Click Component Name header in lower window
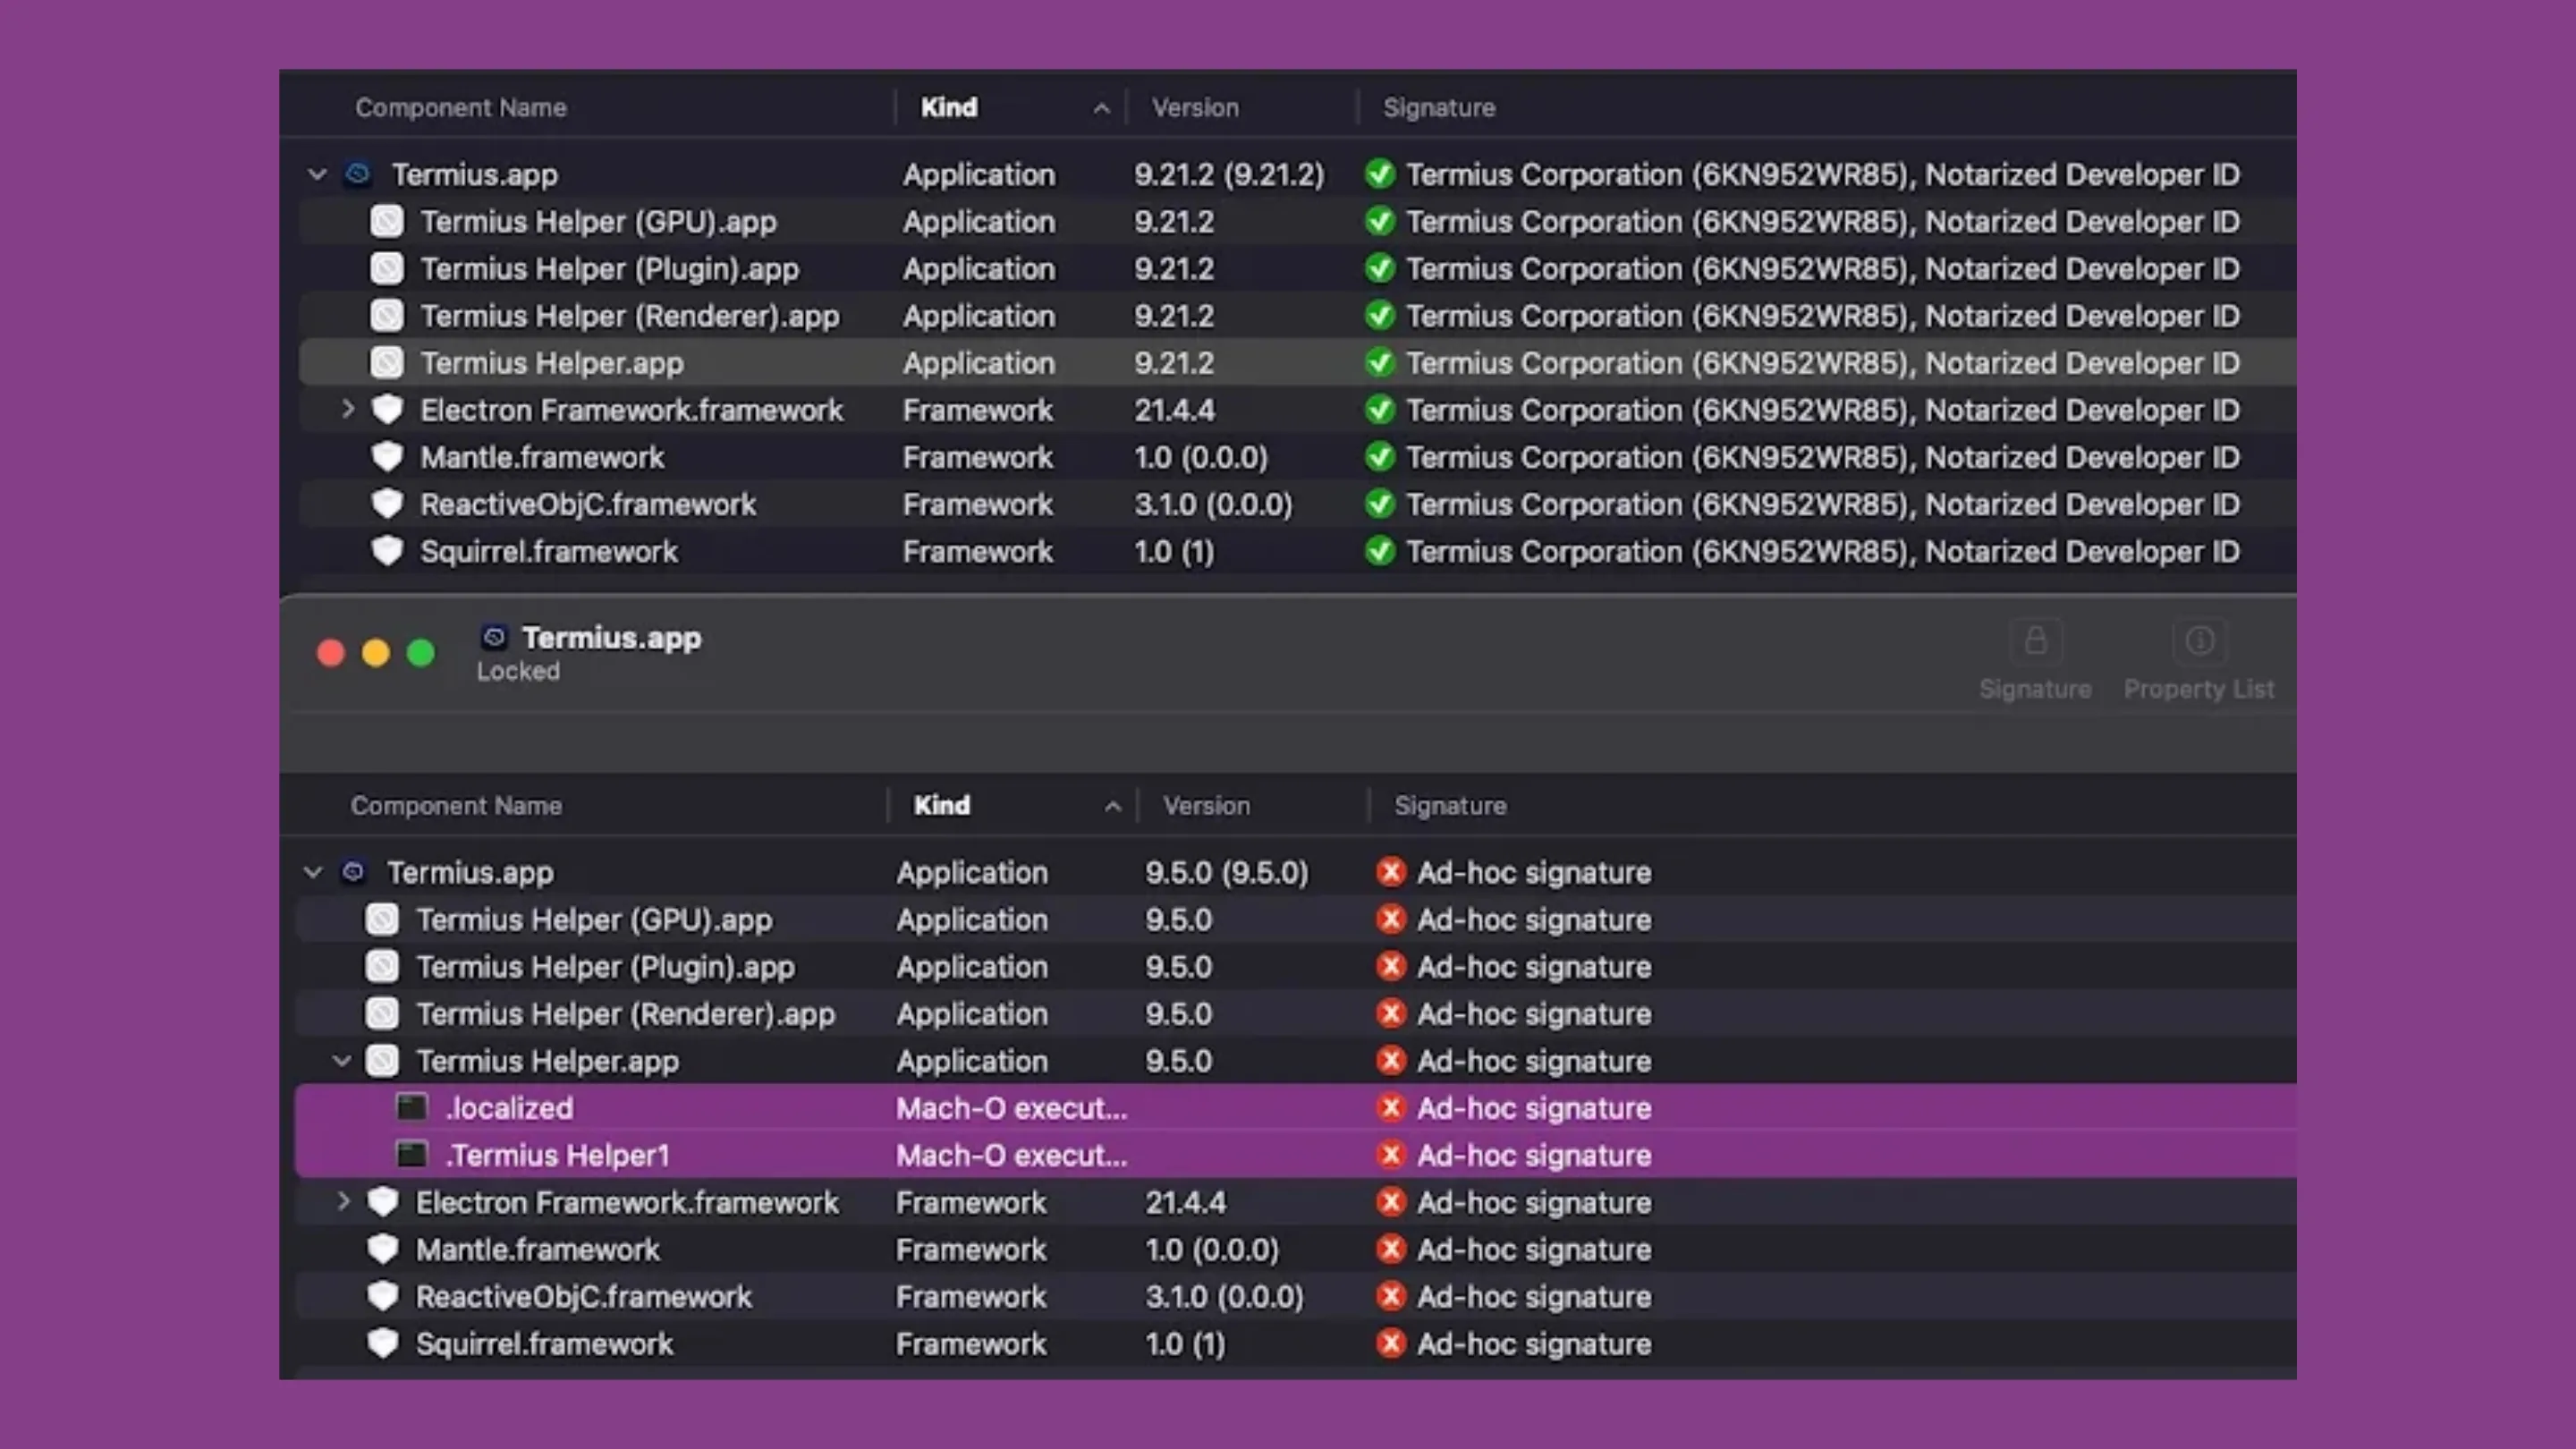The height and width of the screenshot is (1449, 2576). (x=456, y=805)
